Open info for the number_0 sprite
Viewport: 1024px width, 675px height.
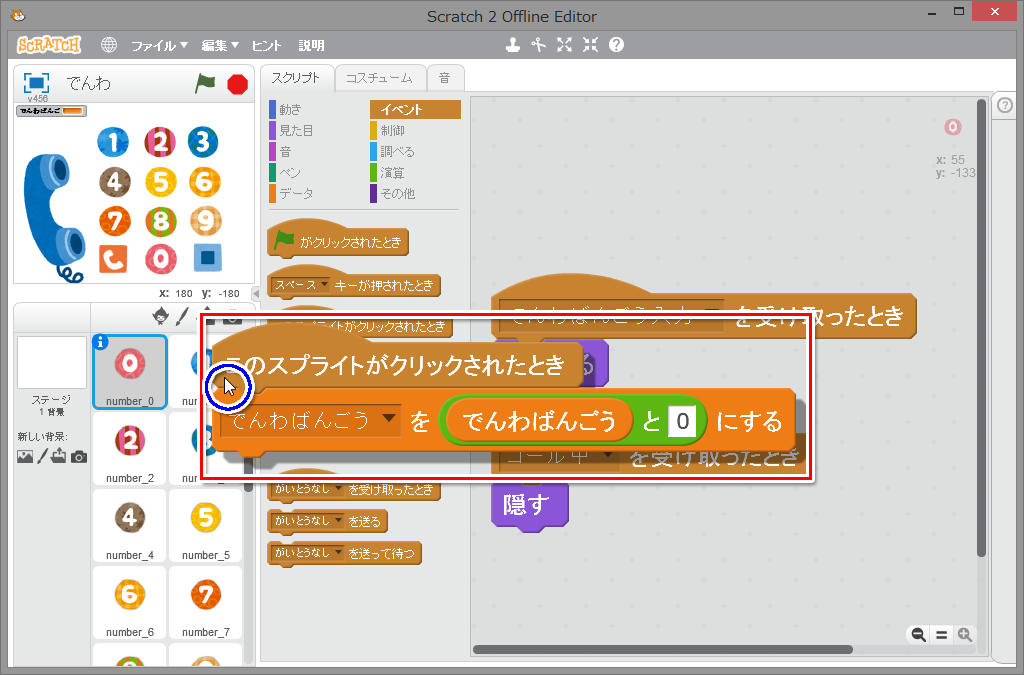coord(101,342)
